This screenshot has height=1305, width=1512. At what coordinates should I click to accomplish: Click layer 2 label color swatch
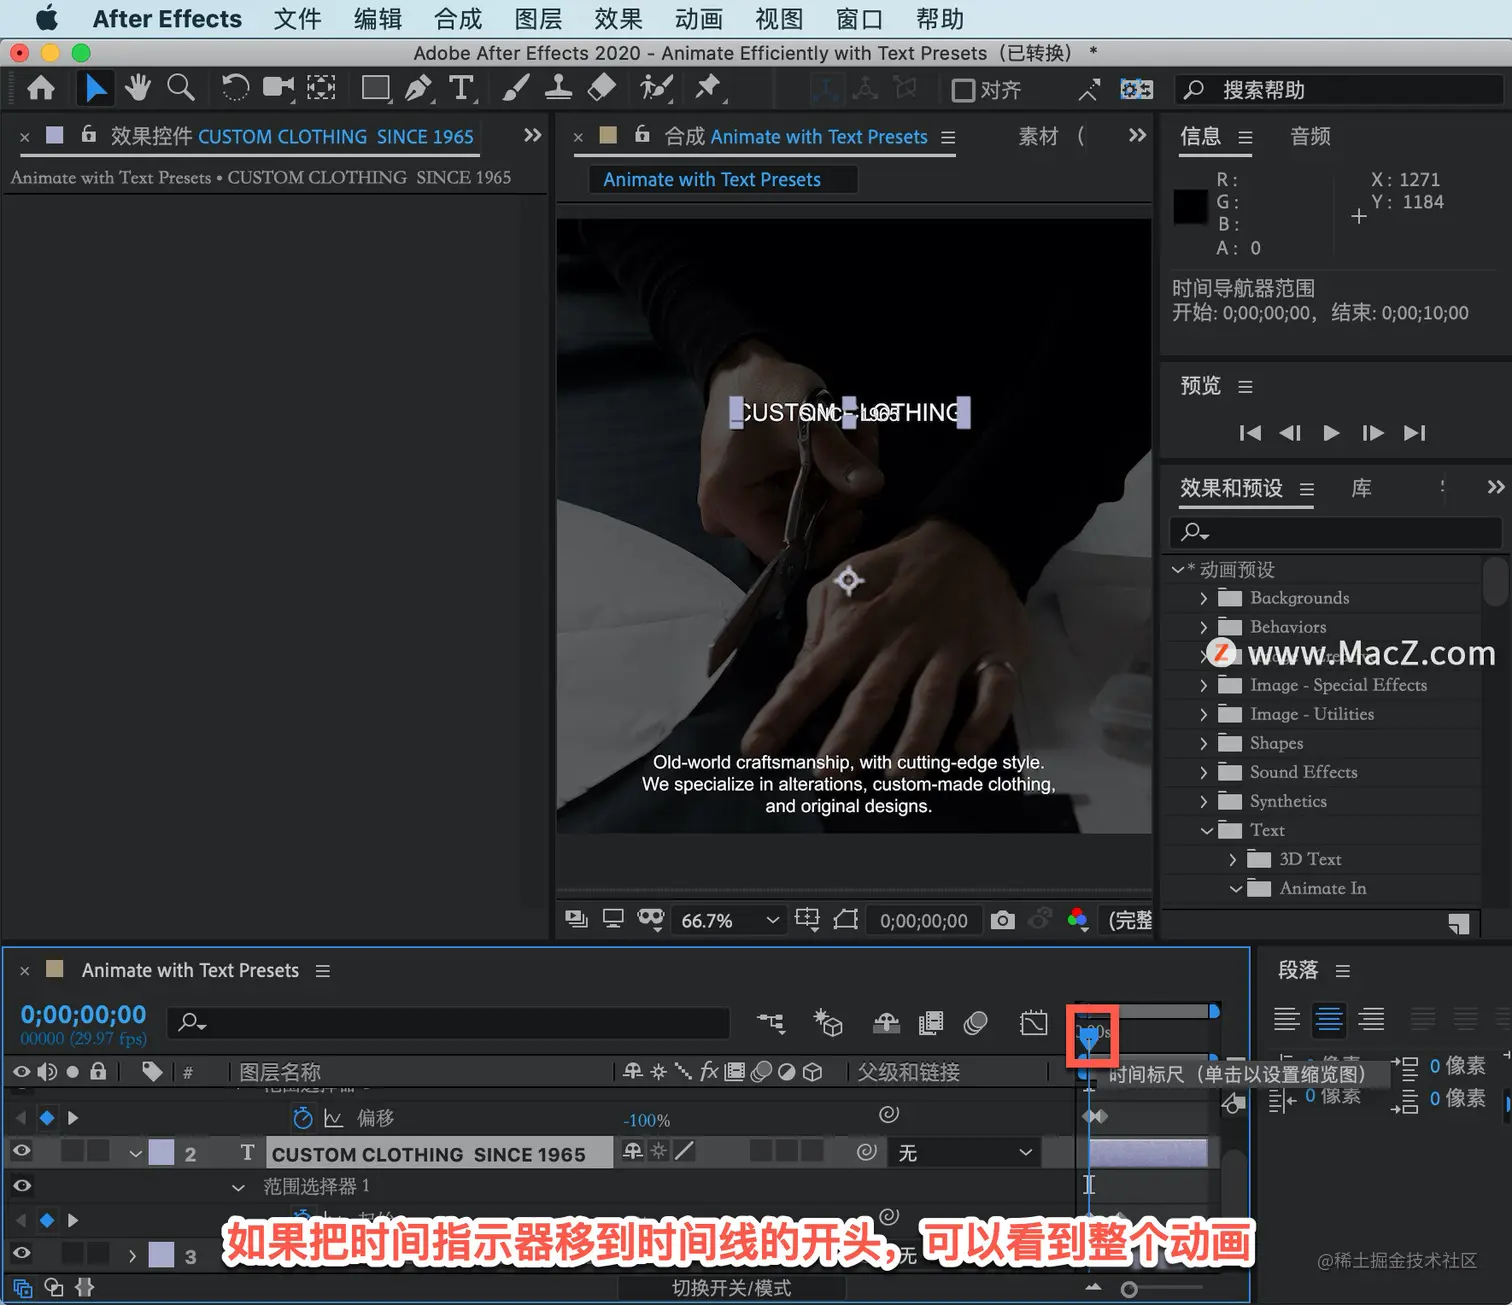click(x=161, y=1152)
